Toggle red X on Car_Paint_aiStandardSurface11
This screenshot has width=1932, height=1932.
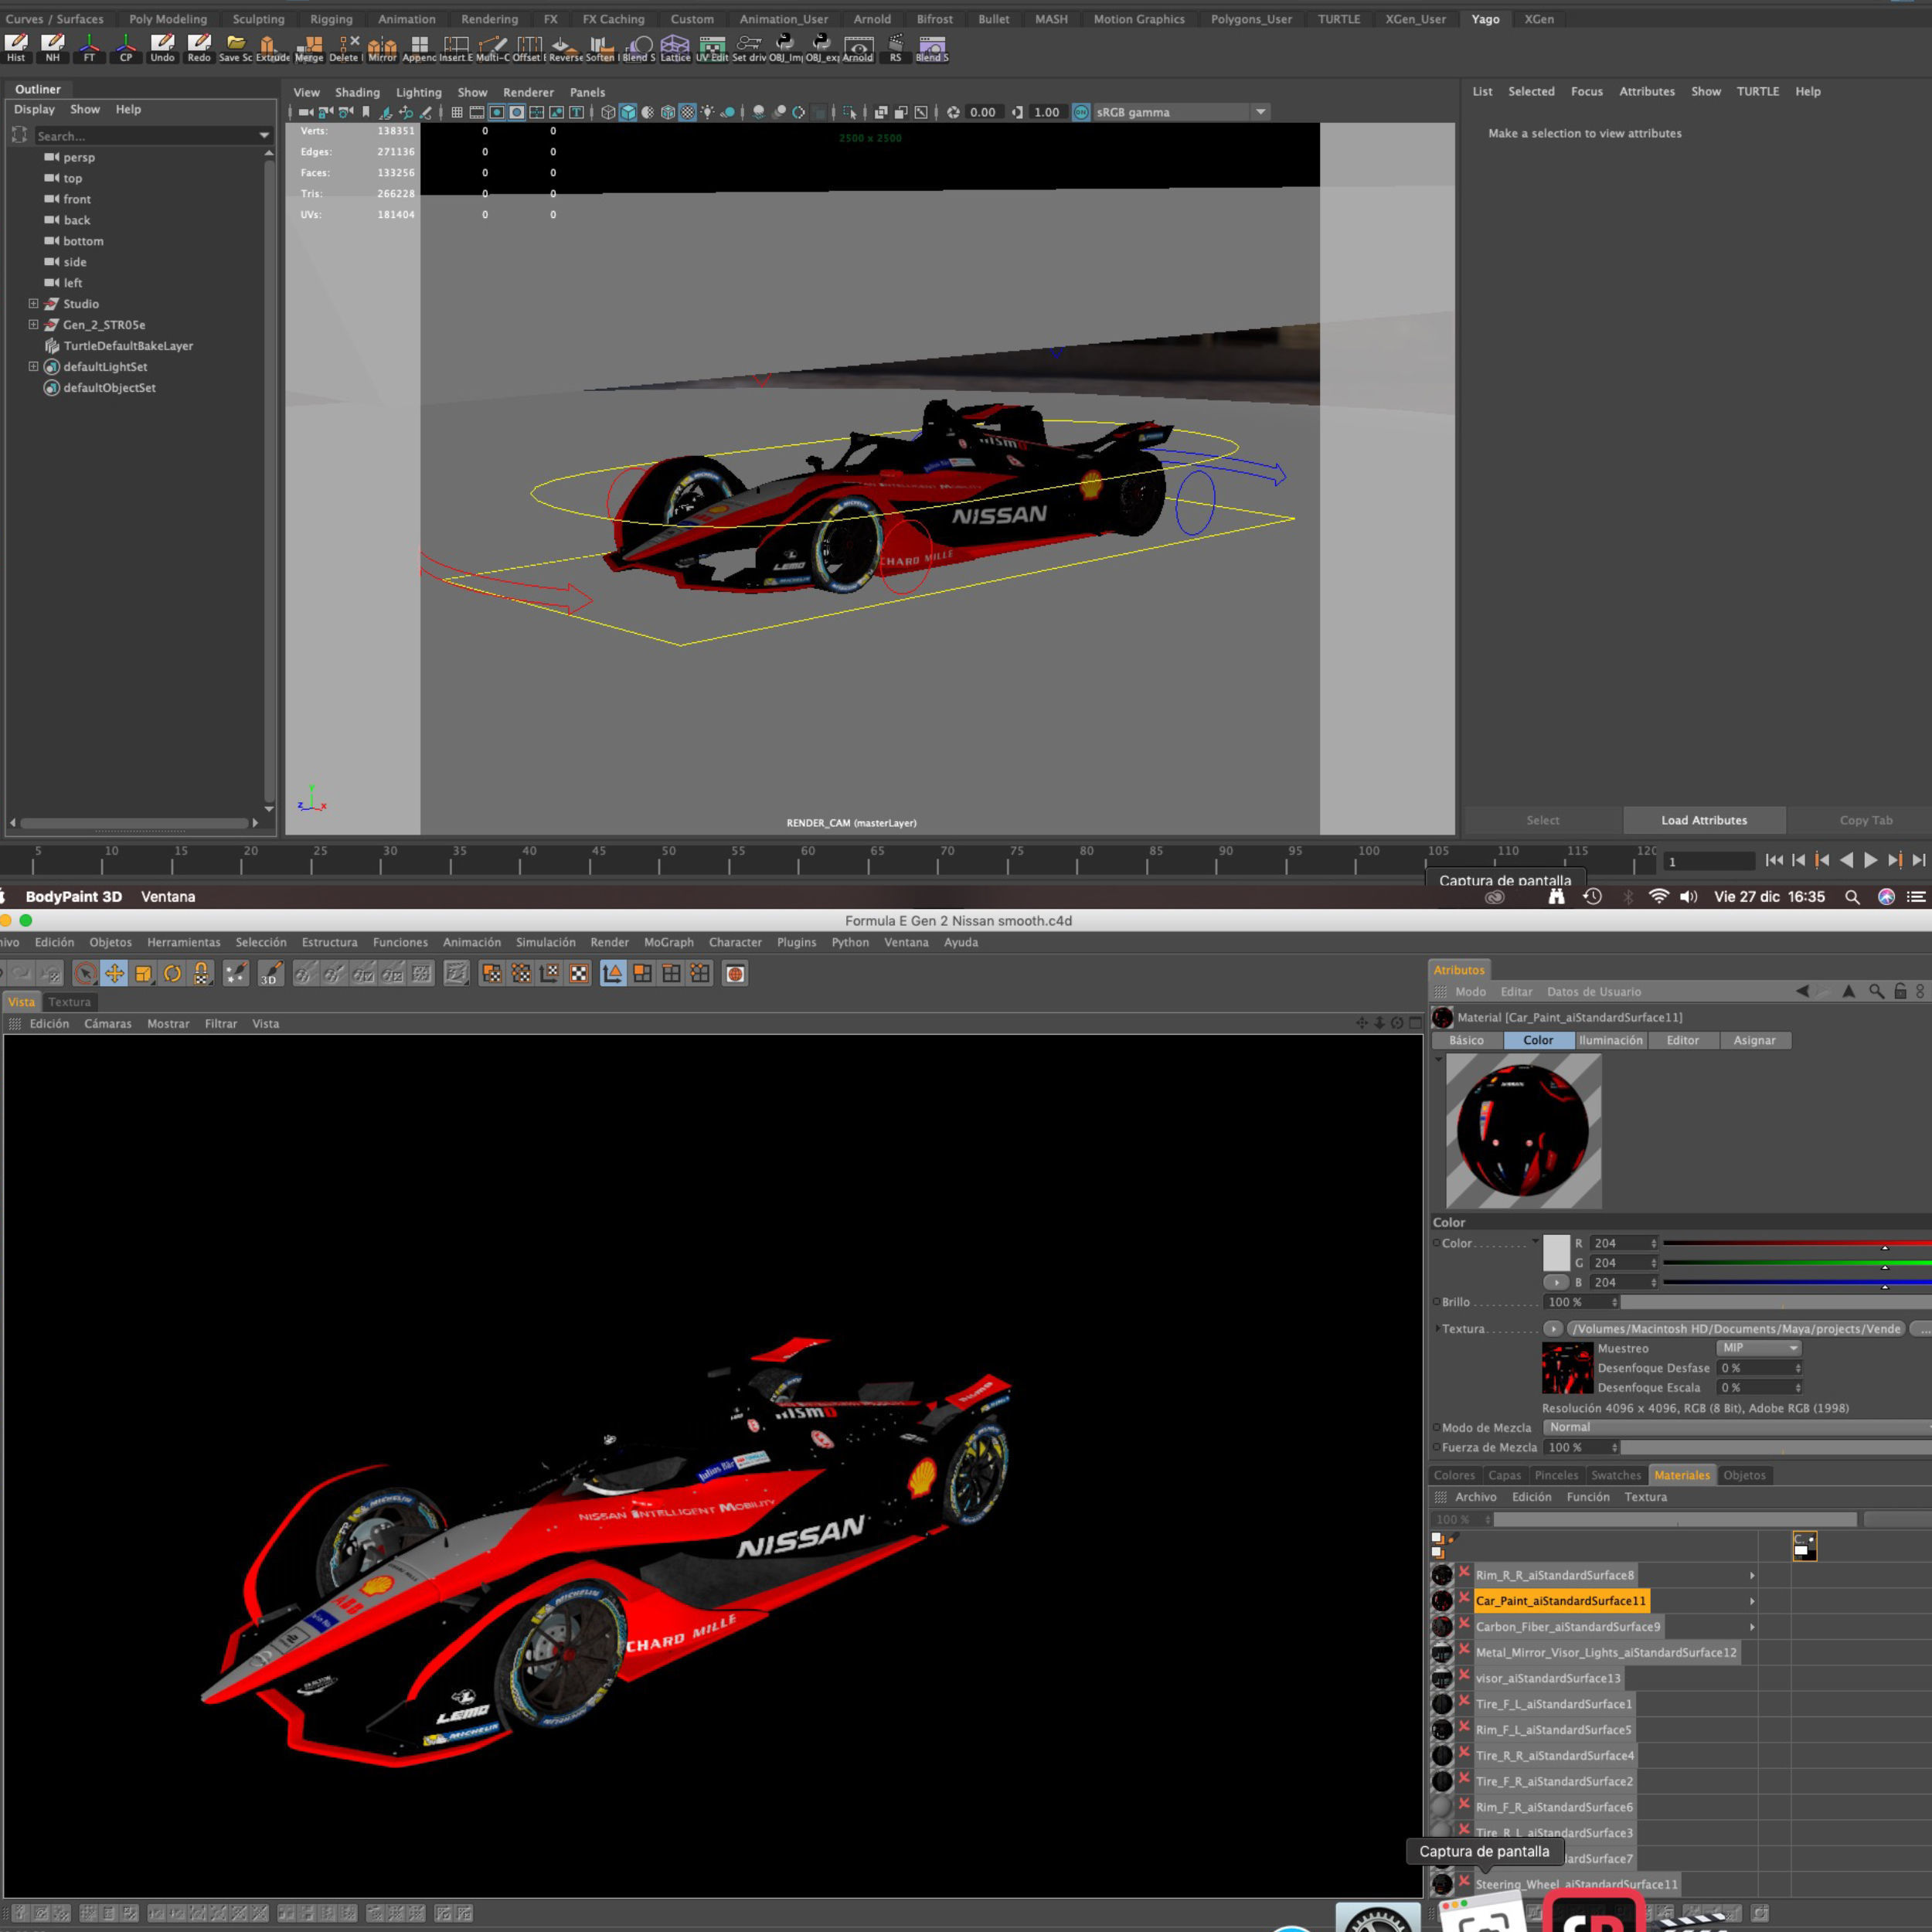coord(1464,1599)
